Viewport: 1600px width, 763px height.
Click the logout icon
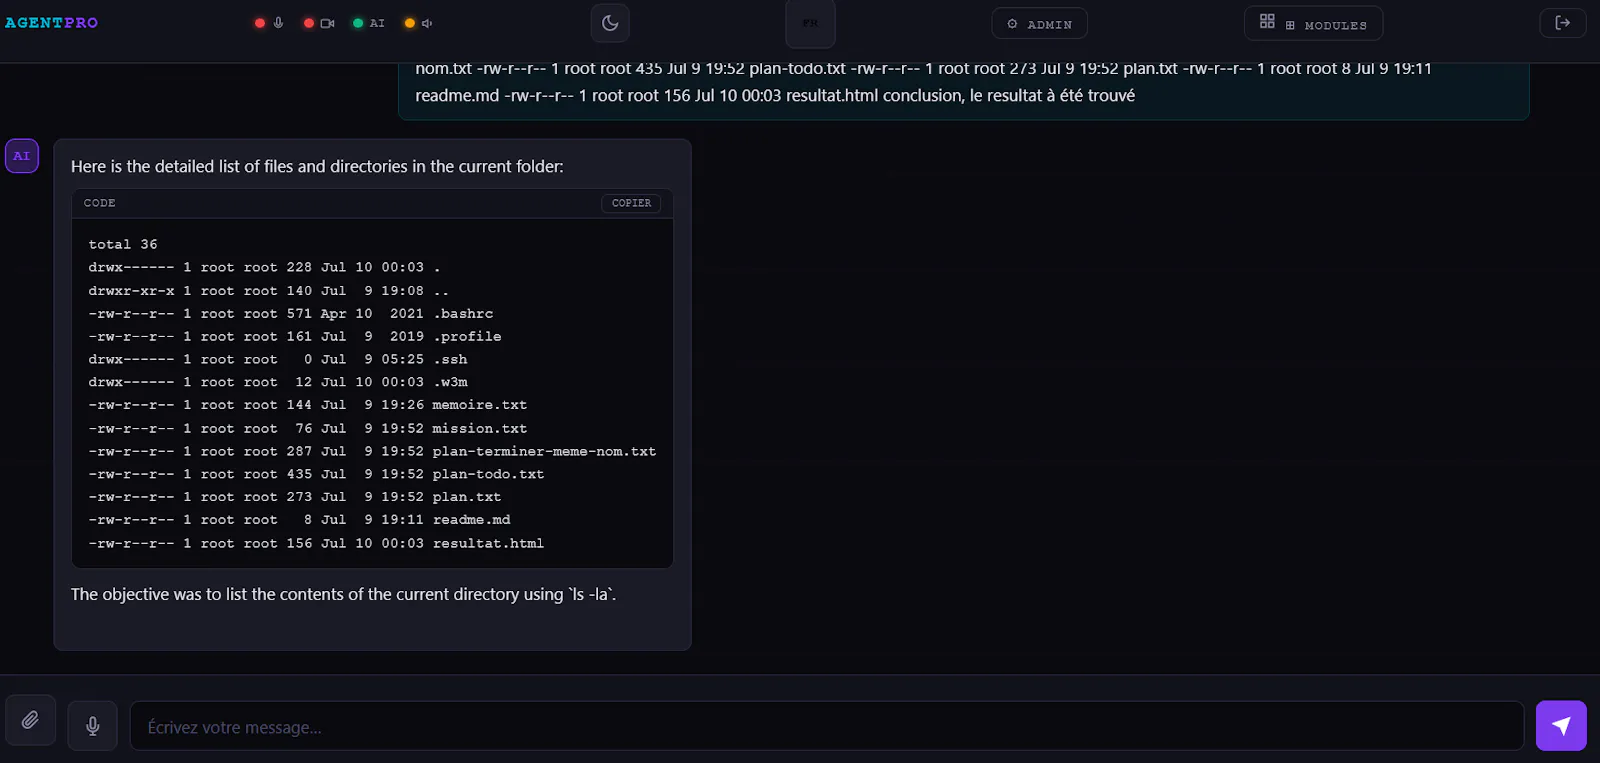point(1563,23)
